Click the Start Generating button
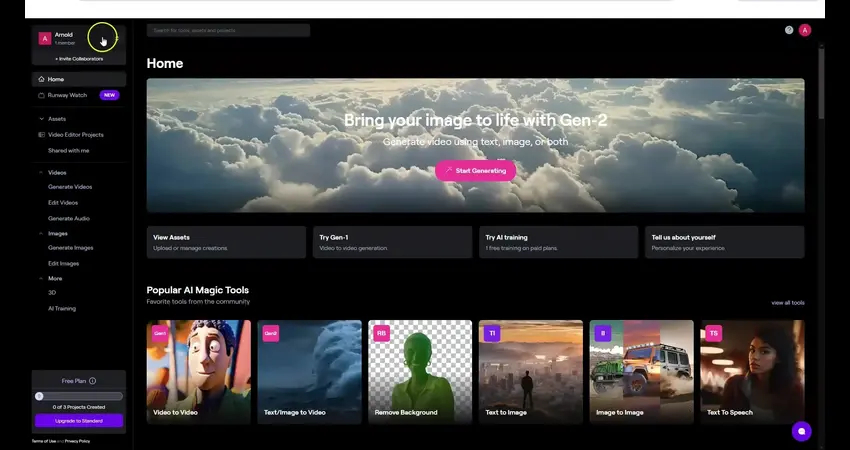The image size is (850, 450). (475, 171)
